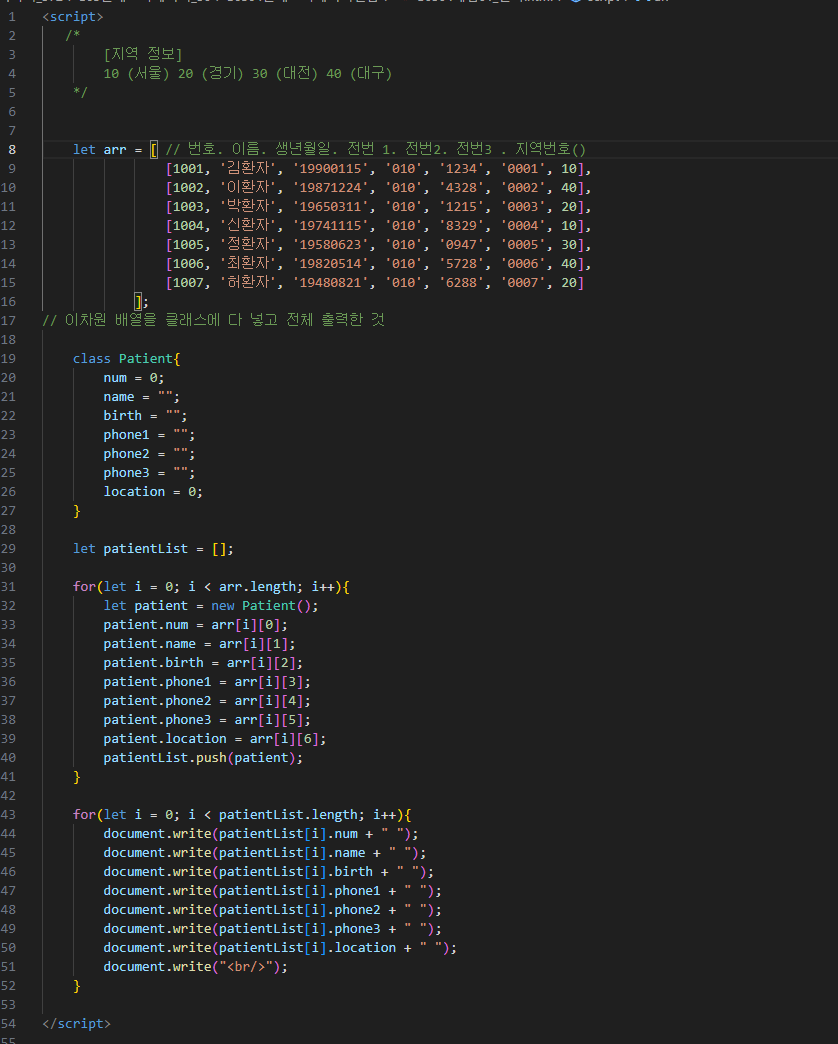Click line number 31 in the gutter
The width and height of the screenshot is (838, 1044).
[x=8, y=587]
